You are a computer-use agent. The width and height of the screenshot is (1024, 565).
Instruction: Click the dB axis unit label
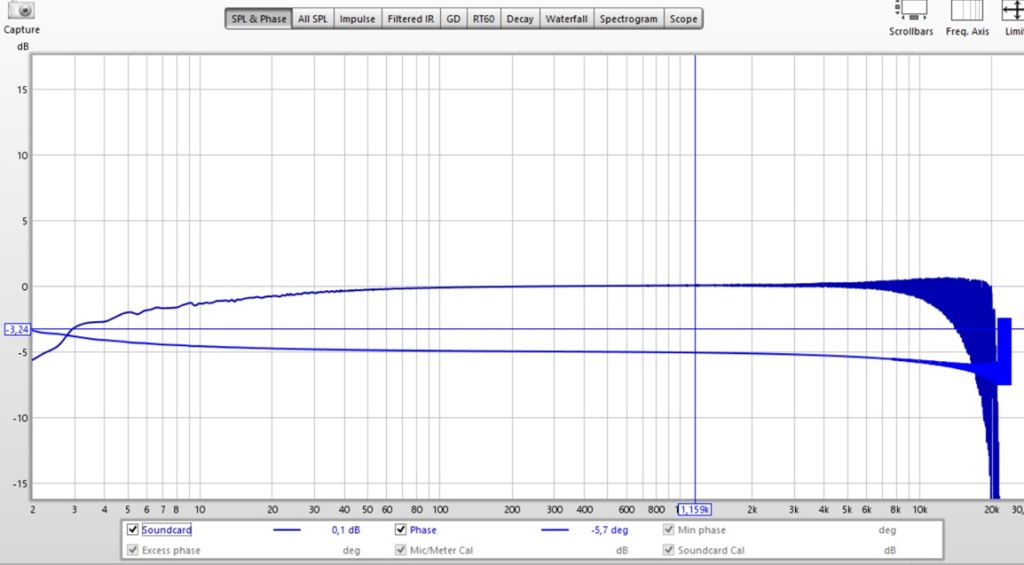[x=23, y=46]
